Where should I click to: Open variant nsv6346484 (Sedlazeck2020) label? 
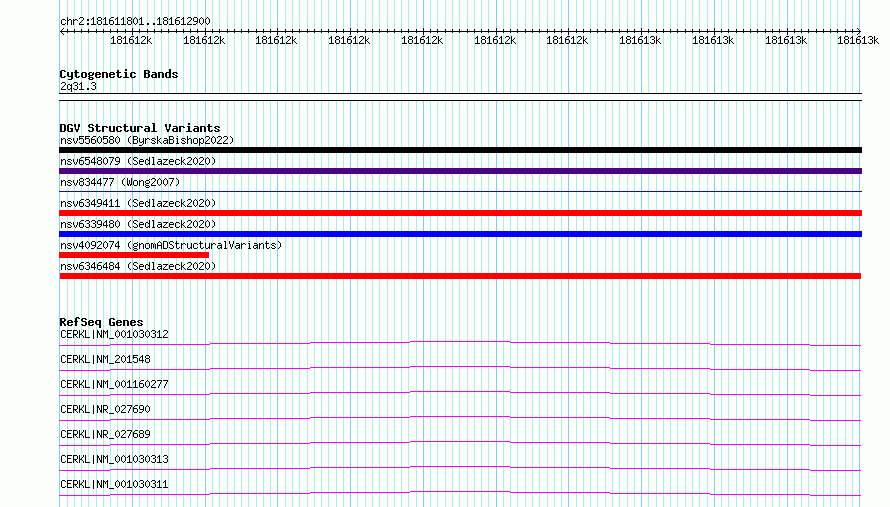click(x=138, y=266)
